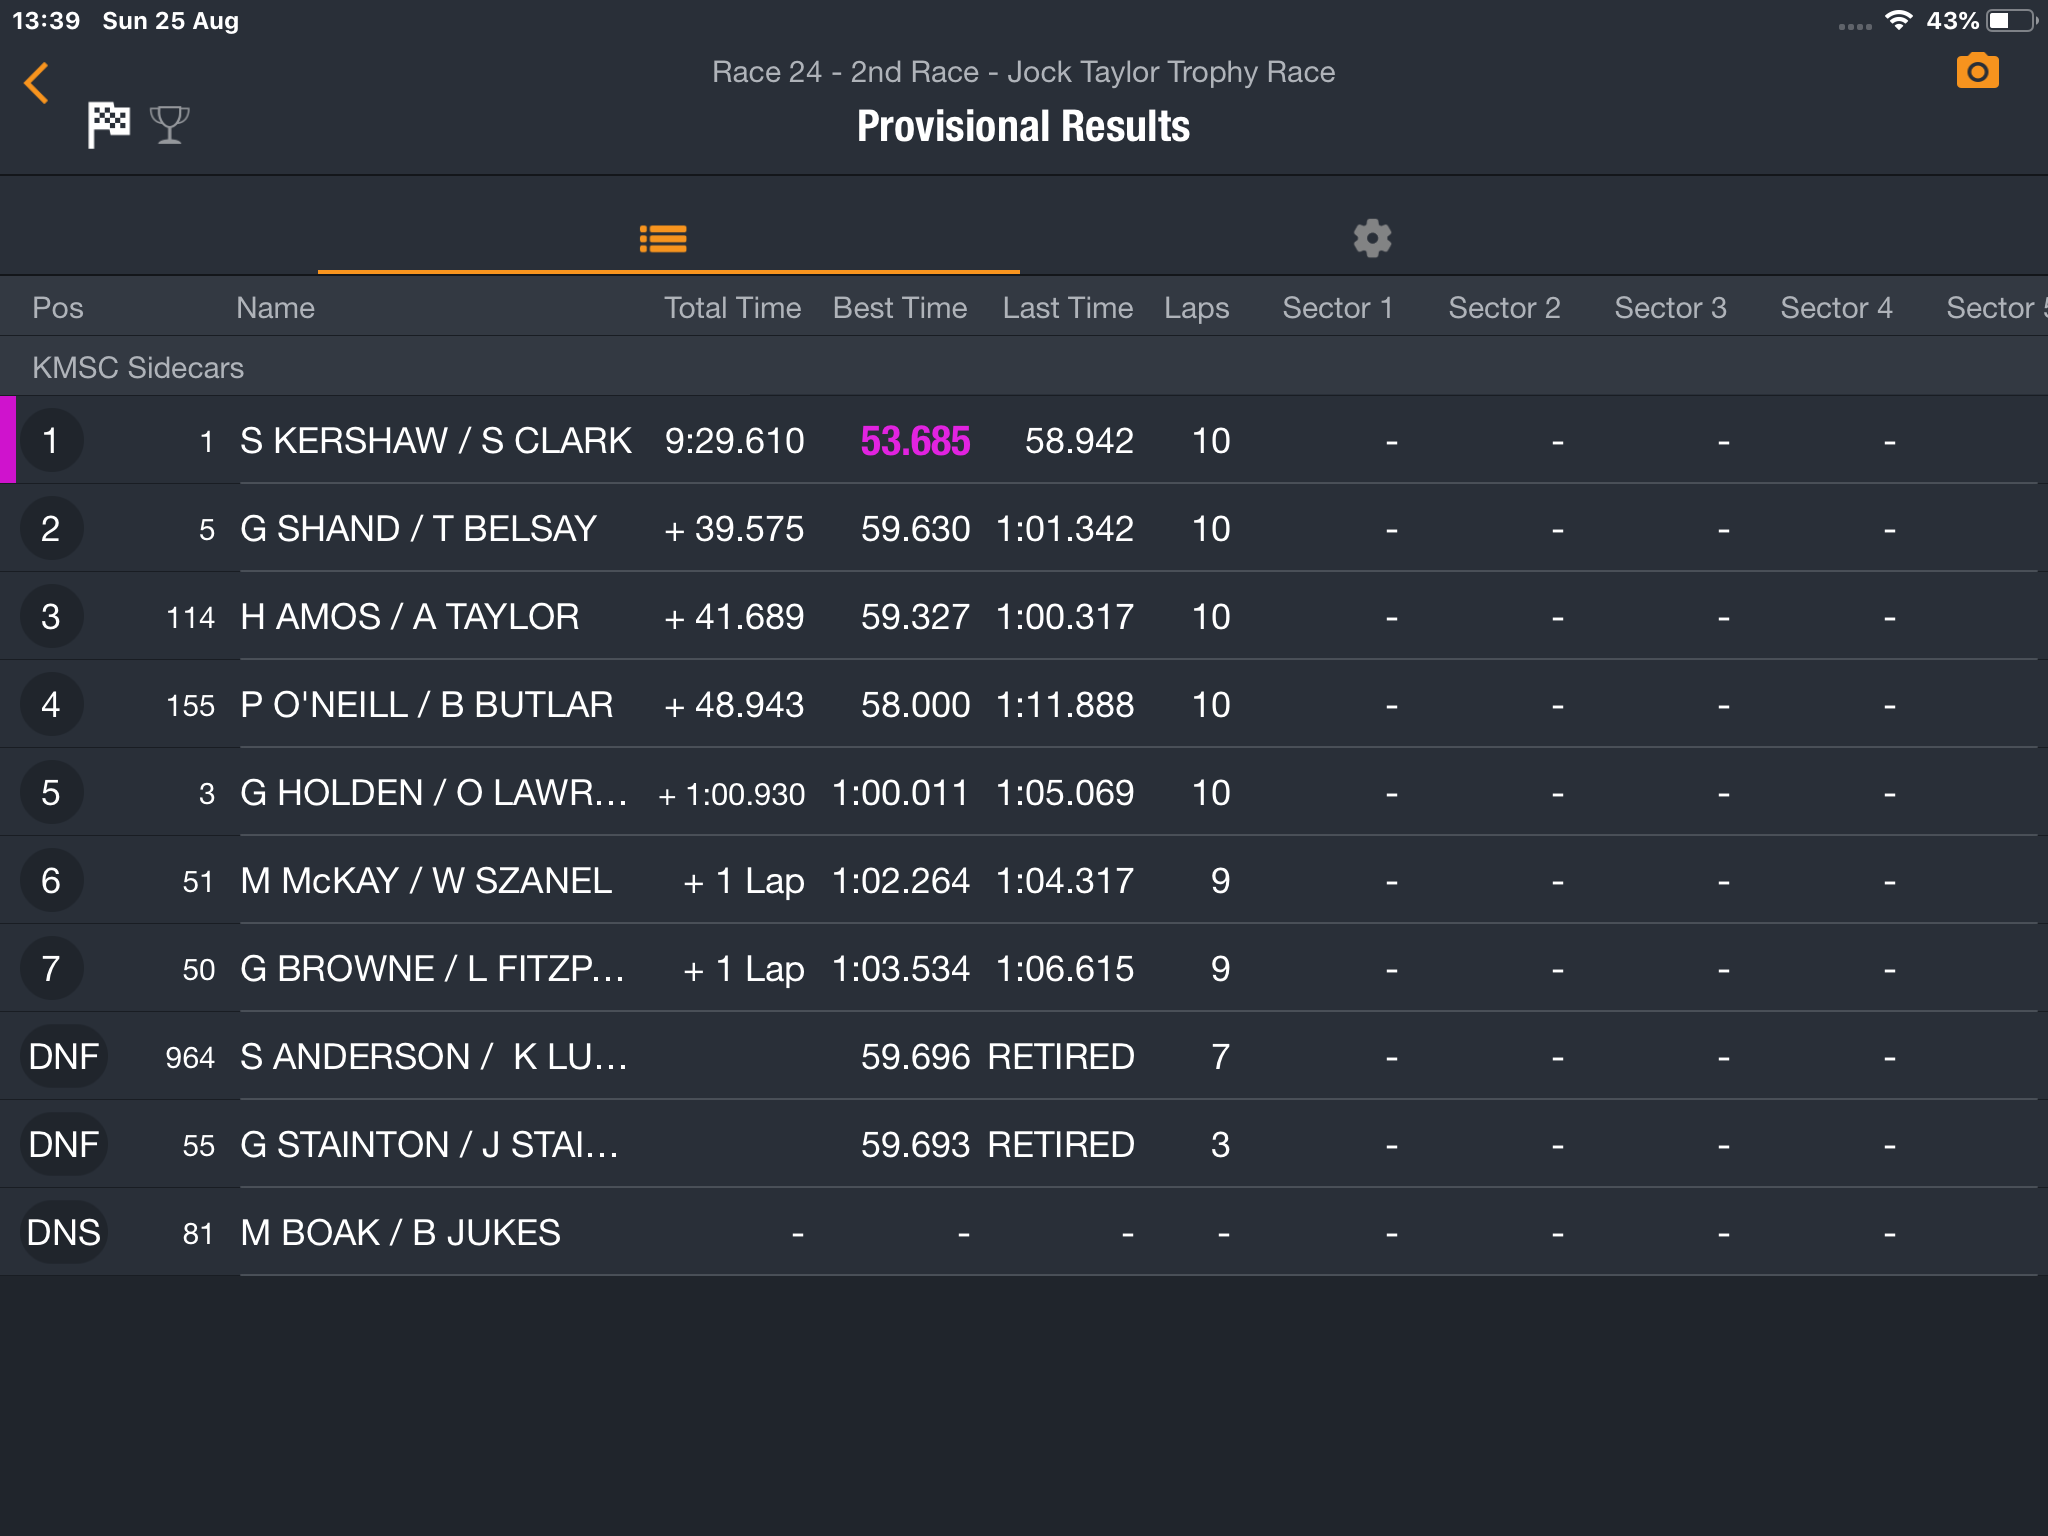This screenshot has width=2048, height=1536.
Task: Expand the truncated G HOLDEN / O LAWR… name
Action: [x=434, y=792]
